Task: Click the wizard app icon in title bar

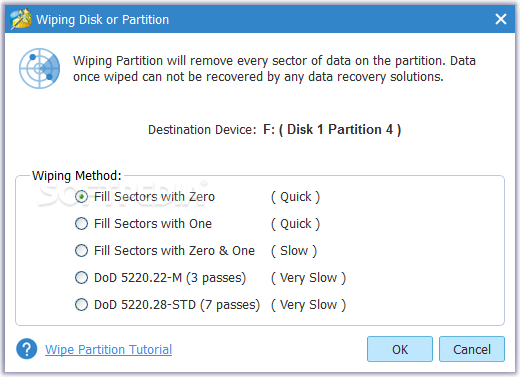Action: pos(21,19)
